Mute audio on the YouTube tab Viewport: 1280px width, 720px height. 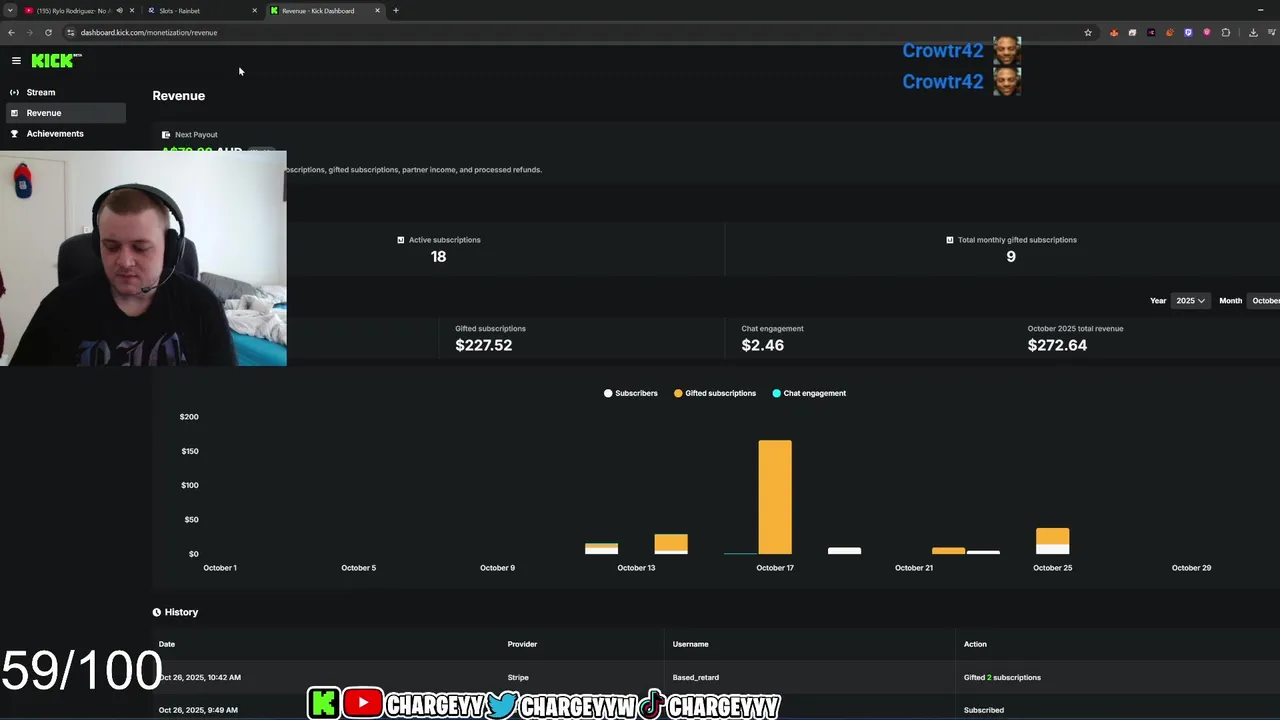click(119, 11)
